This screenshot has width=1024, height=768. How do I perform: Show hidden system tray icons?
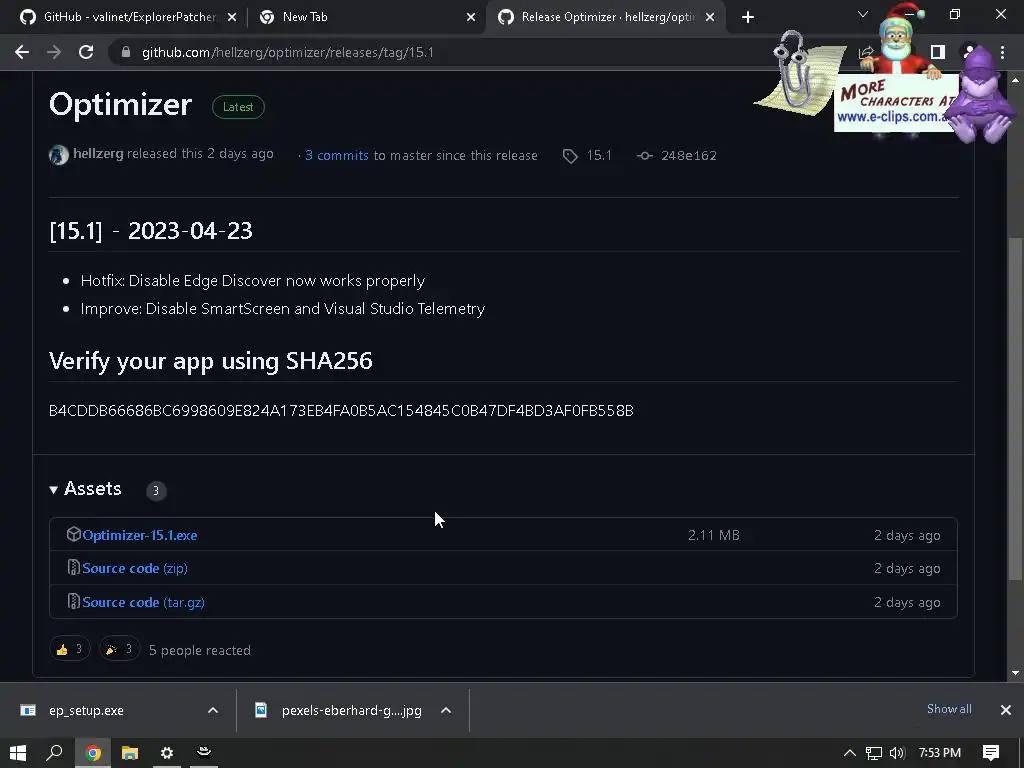850,753
